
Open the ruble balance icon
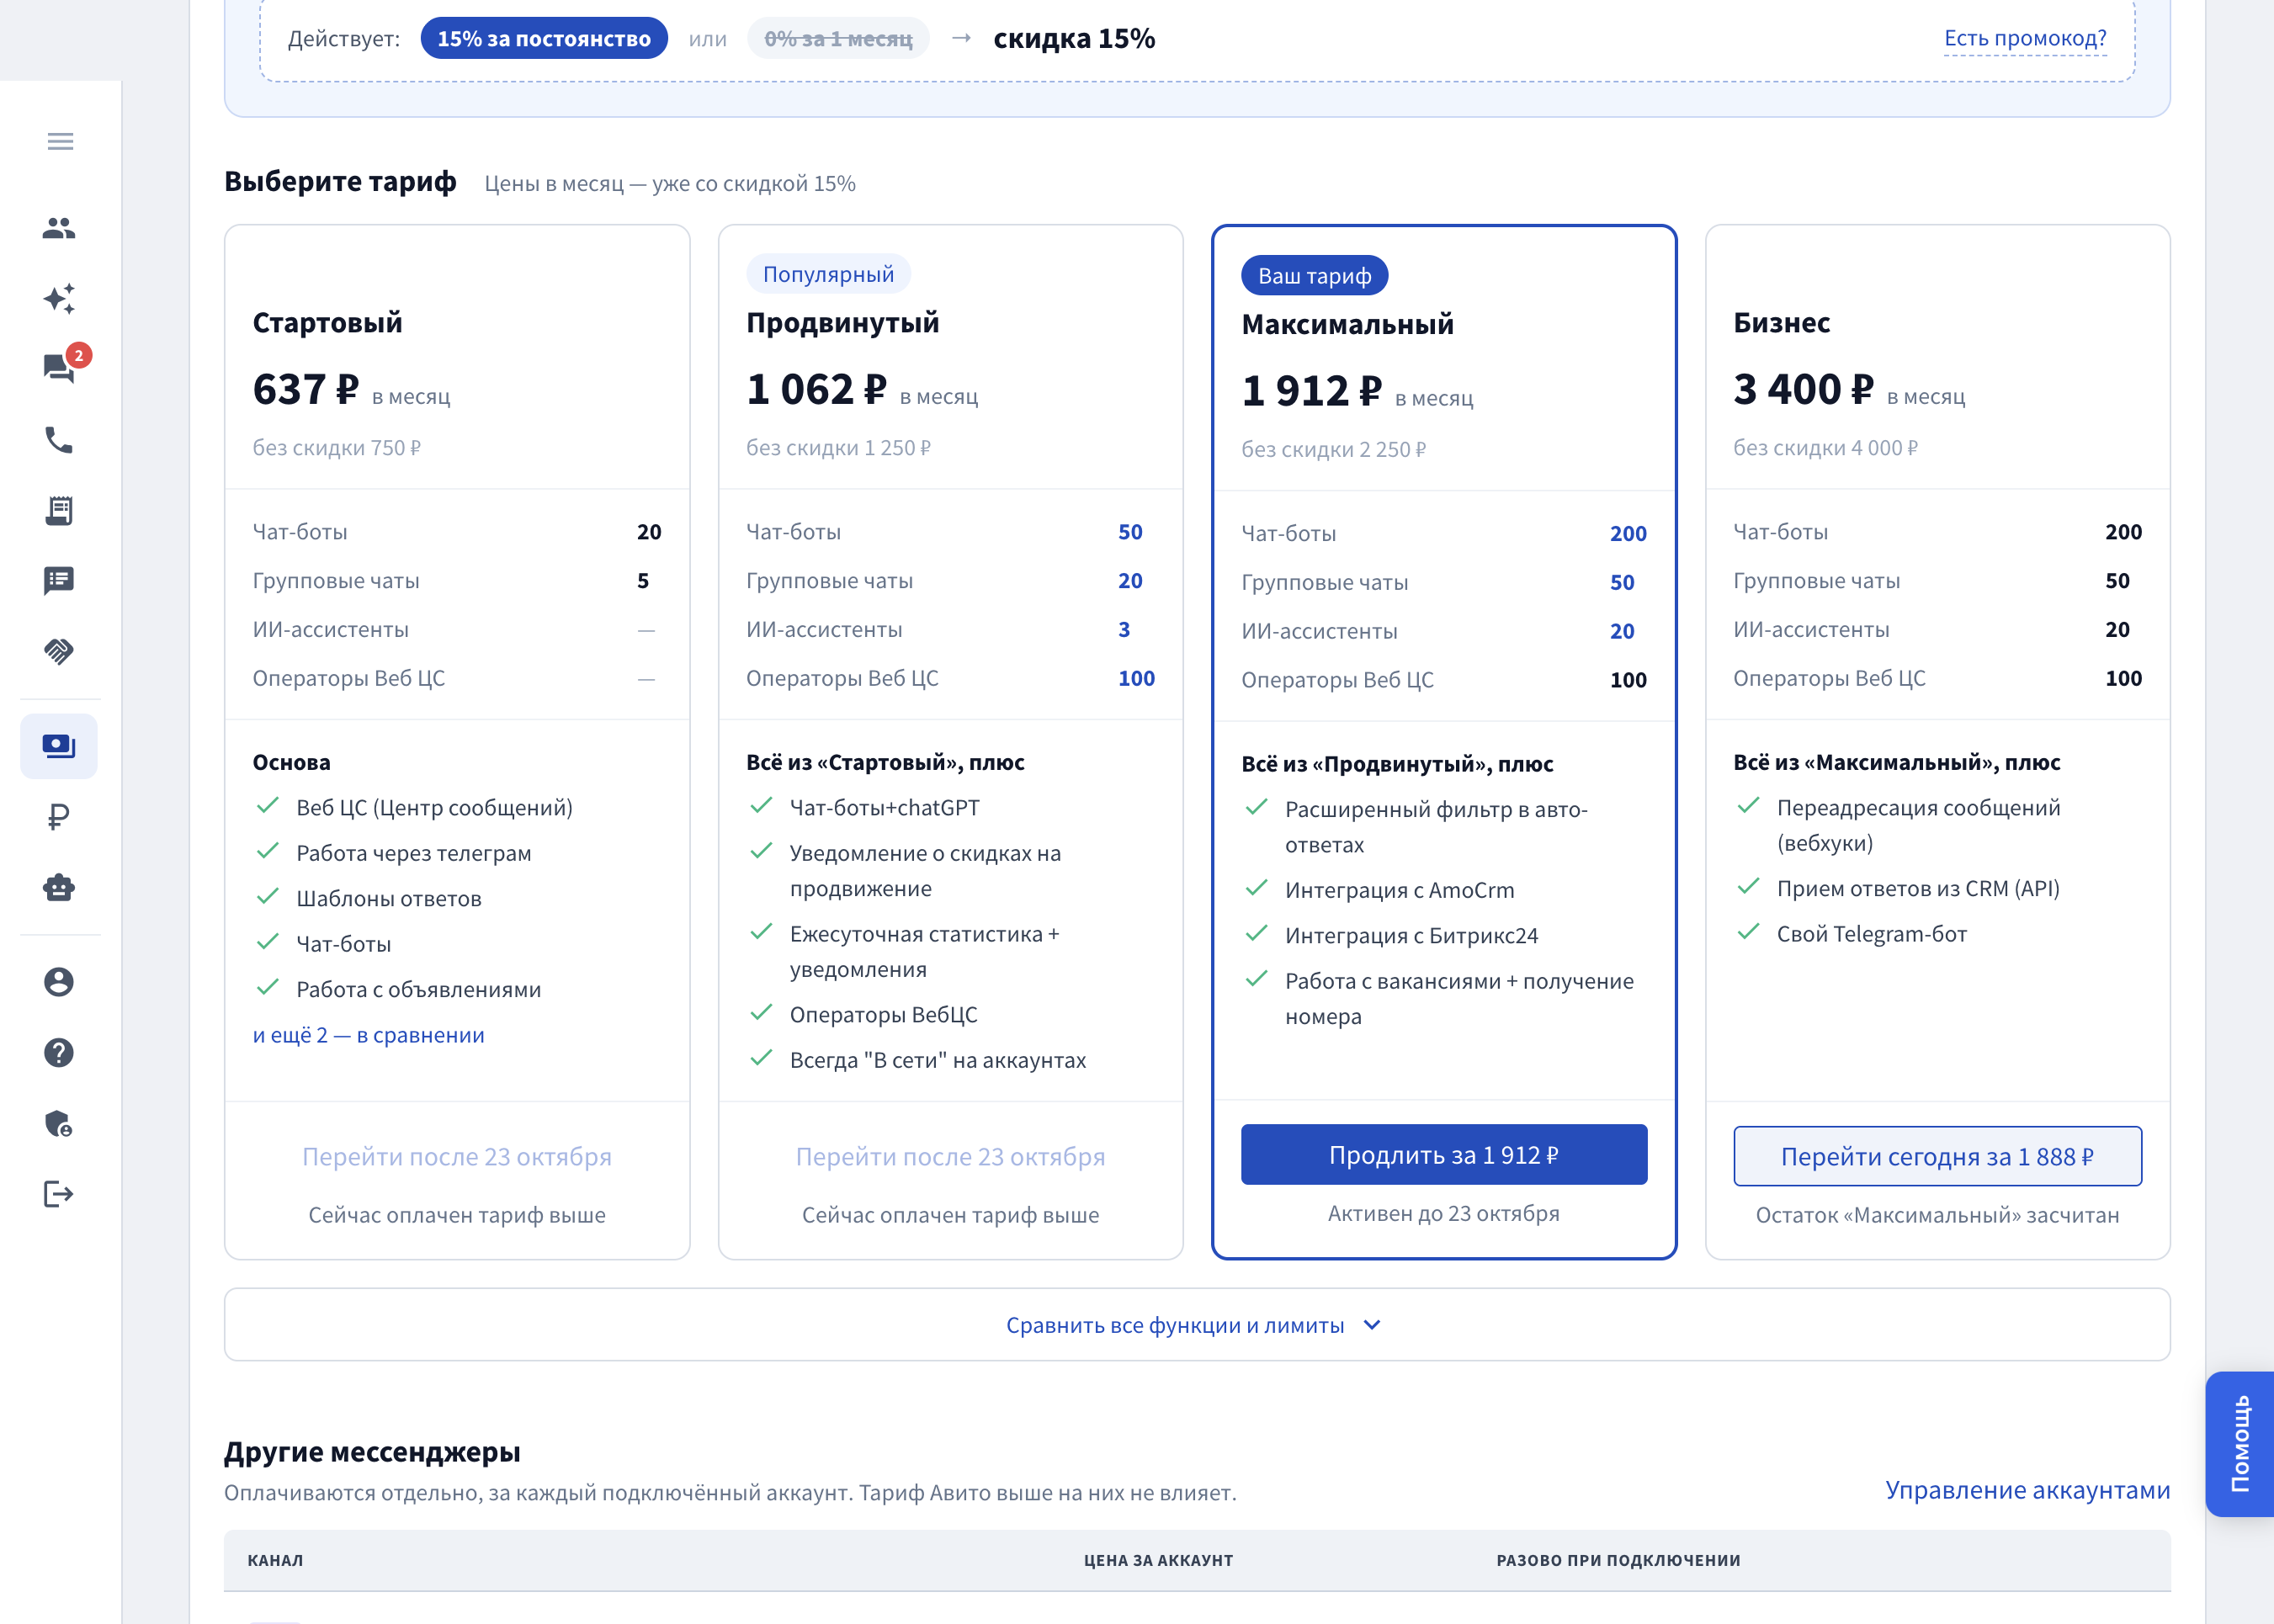59,818
